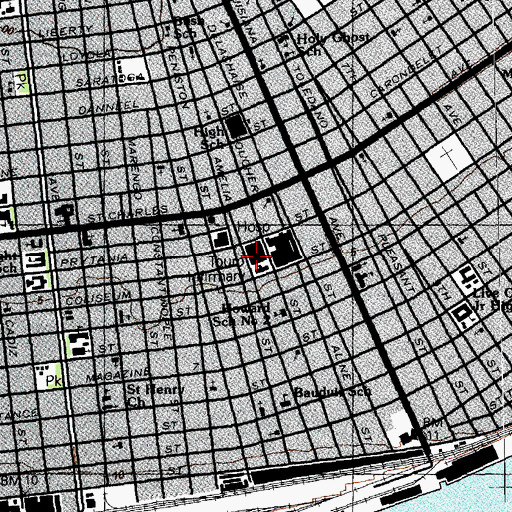Click the "Pk" park label near MAGAZINE
This screenshot has height=512, width=512.
[53, 380]
